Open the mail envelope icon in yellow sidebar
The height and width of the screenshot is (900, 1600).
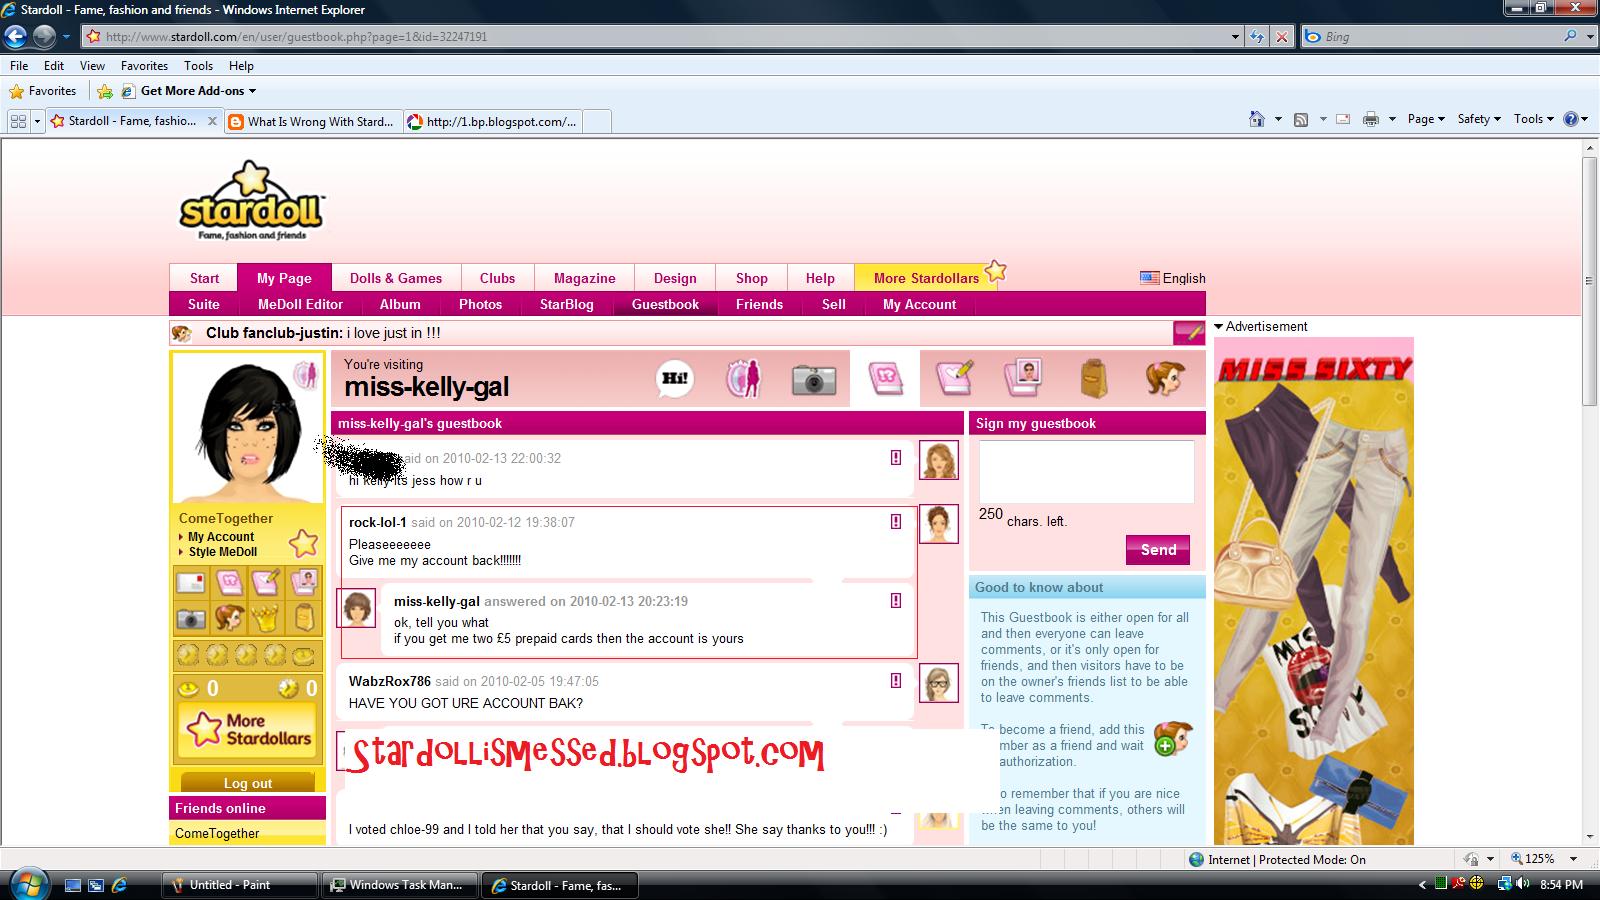[190, 582]
